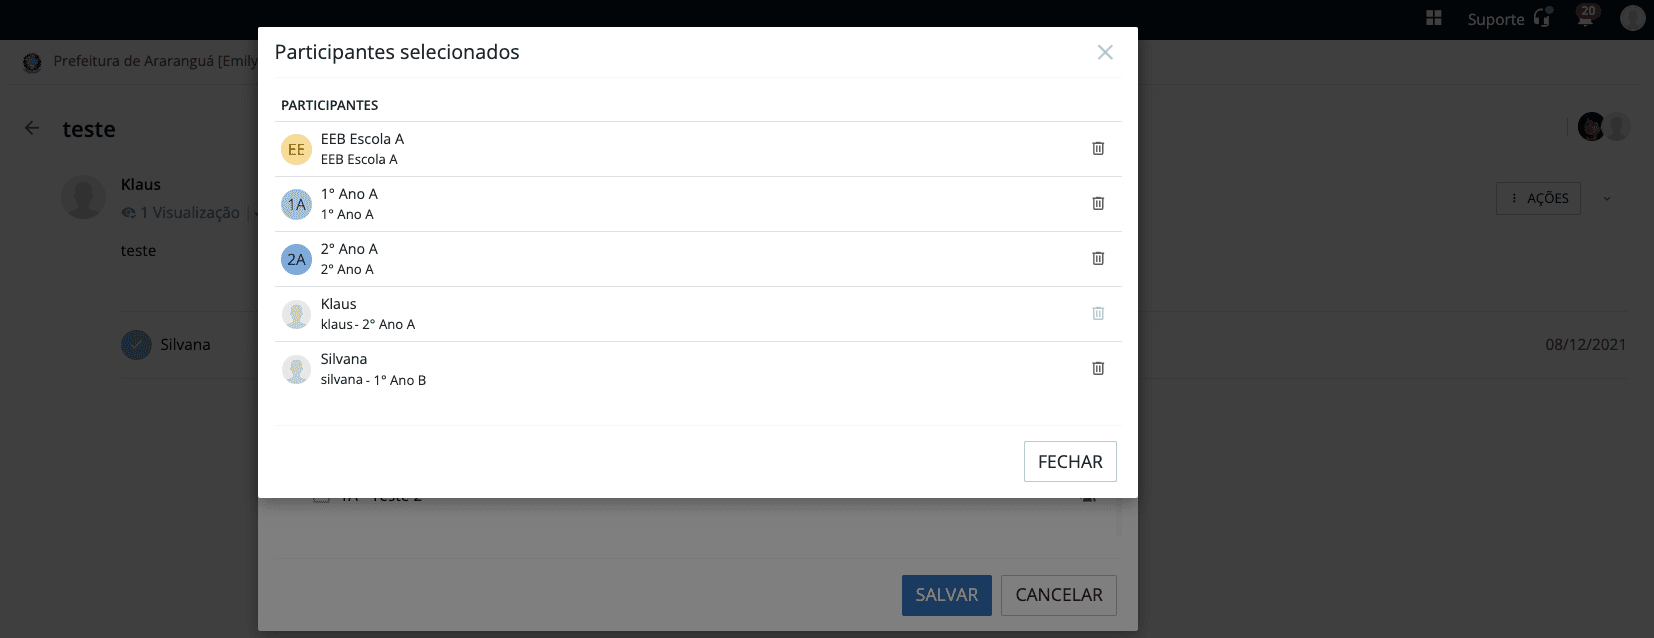
Task: Click the Suporte headset icon
Action: [1542, 18]
